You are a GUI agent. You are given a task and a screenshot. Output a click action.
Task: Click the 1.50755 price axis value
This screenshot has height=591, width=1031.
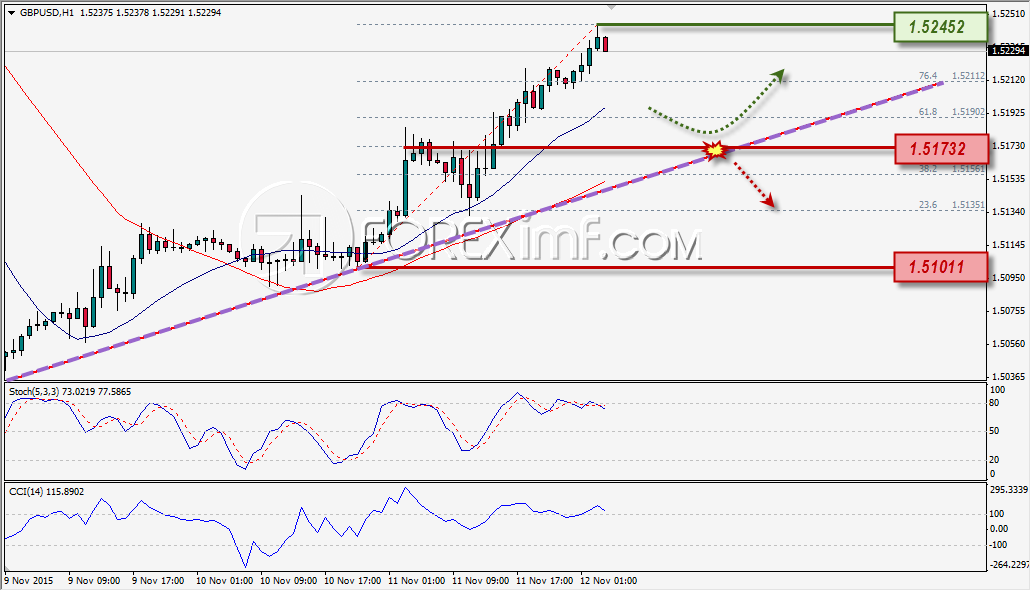point(1008,311)
